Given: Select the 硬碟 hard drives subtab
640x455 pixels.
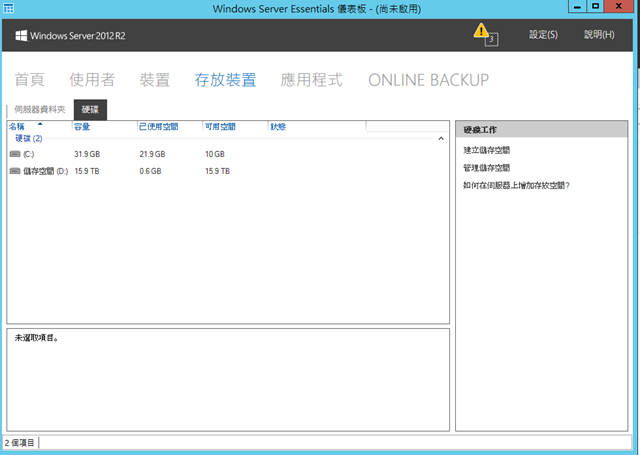Looking at the screenshot, I should 90,109.
